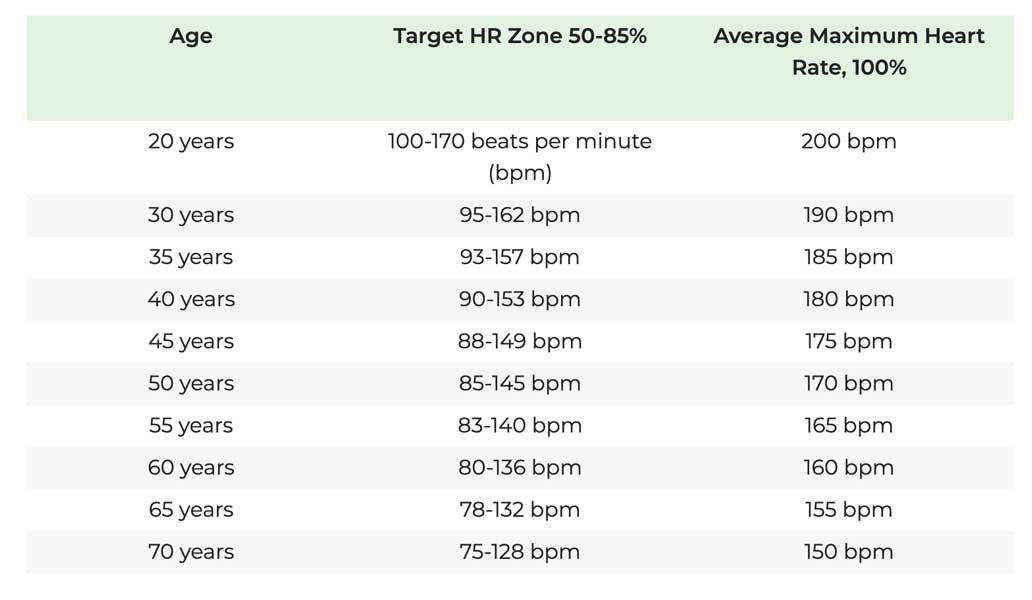Select the 70 years age cell
Image resolution: width=1032 pixels, height=600 pixels.
[190, 551]
